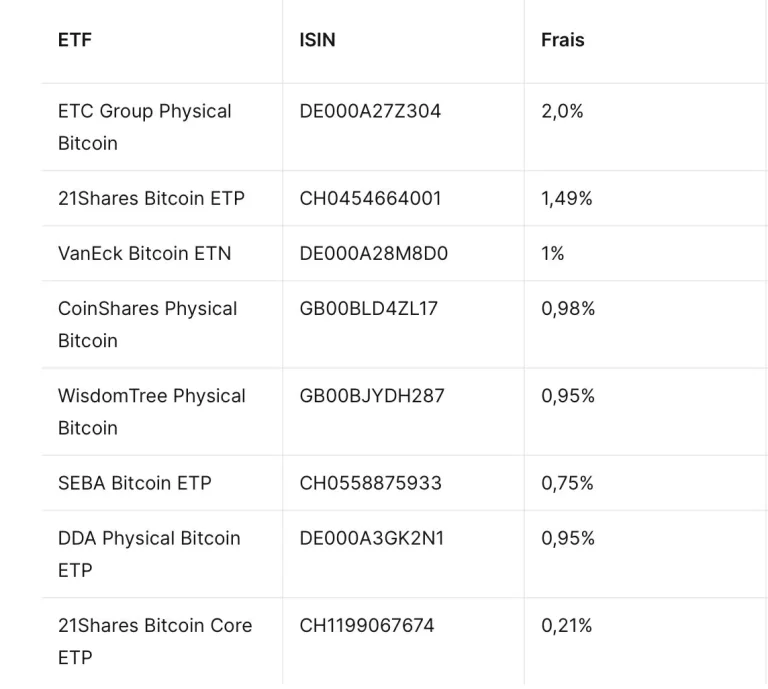Click the Frais column header
The image size is (768, 689).
click(x=563, y=40)
